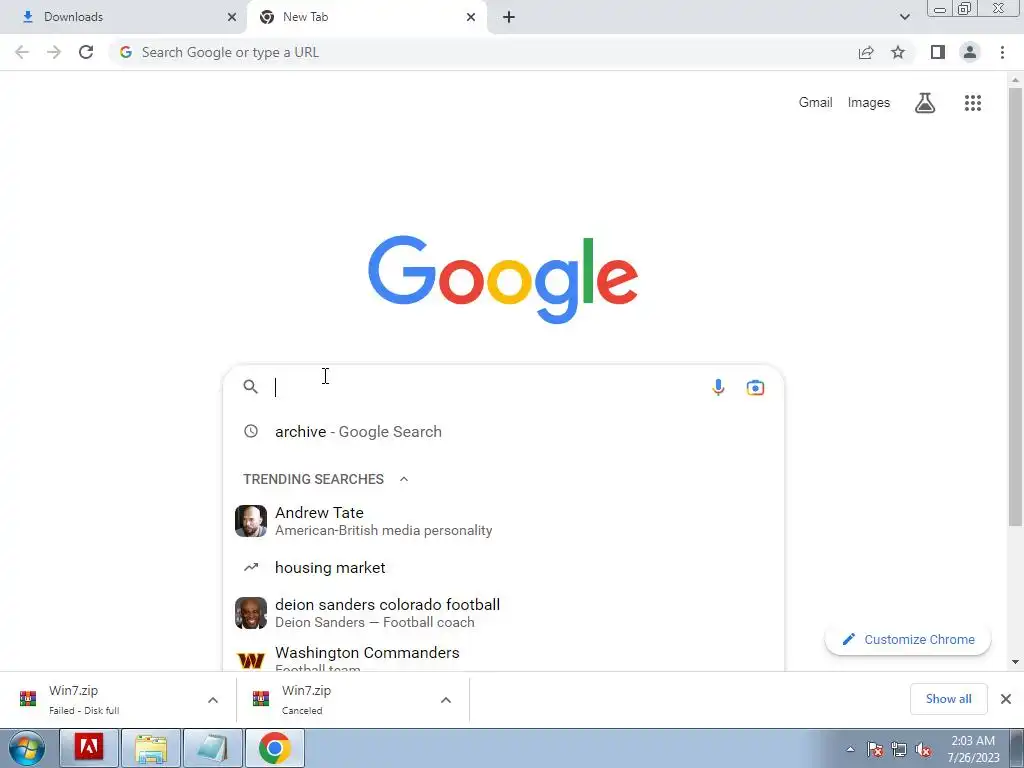The height and width of the screenshot is (768, 1024).
Task: Reload the current page
Action: [x=86, y=52]
